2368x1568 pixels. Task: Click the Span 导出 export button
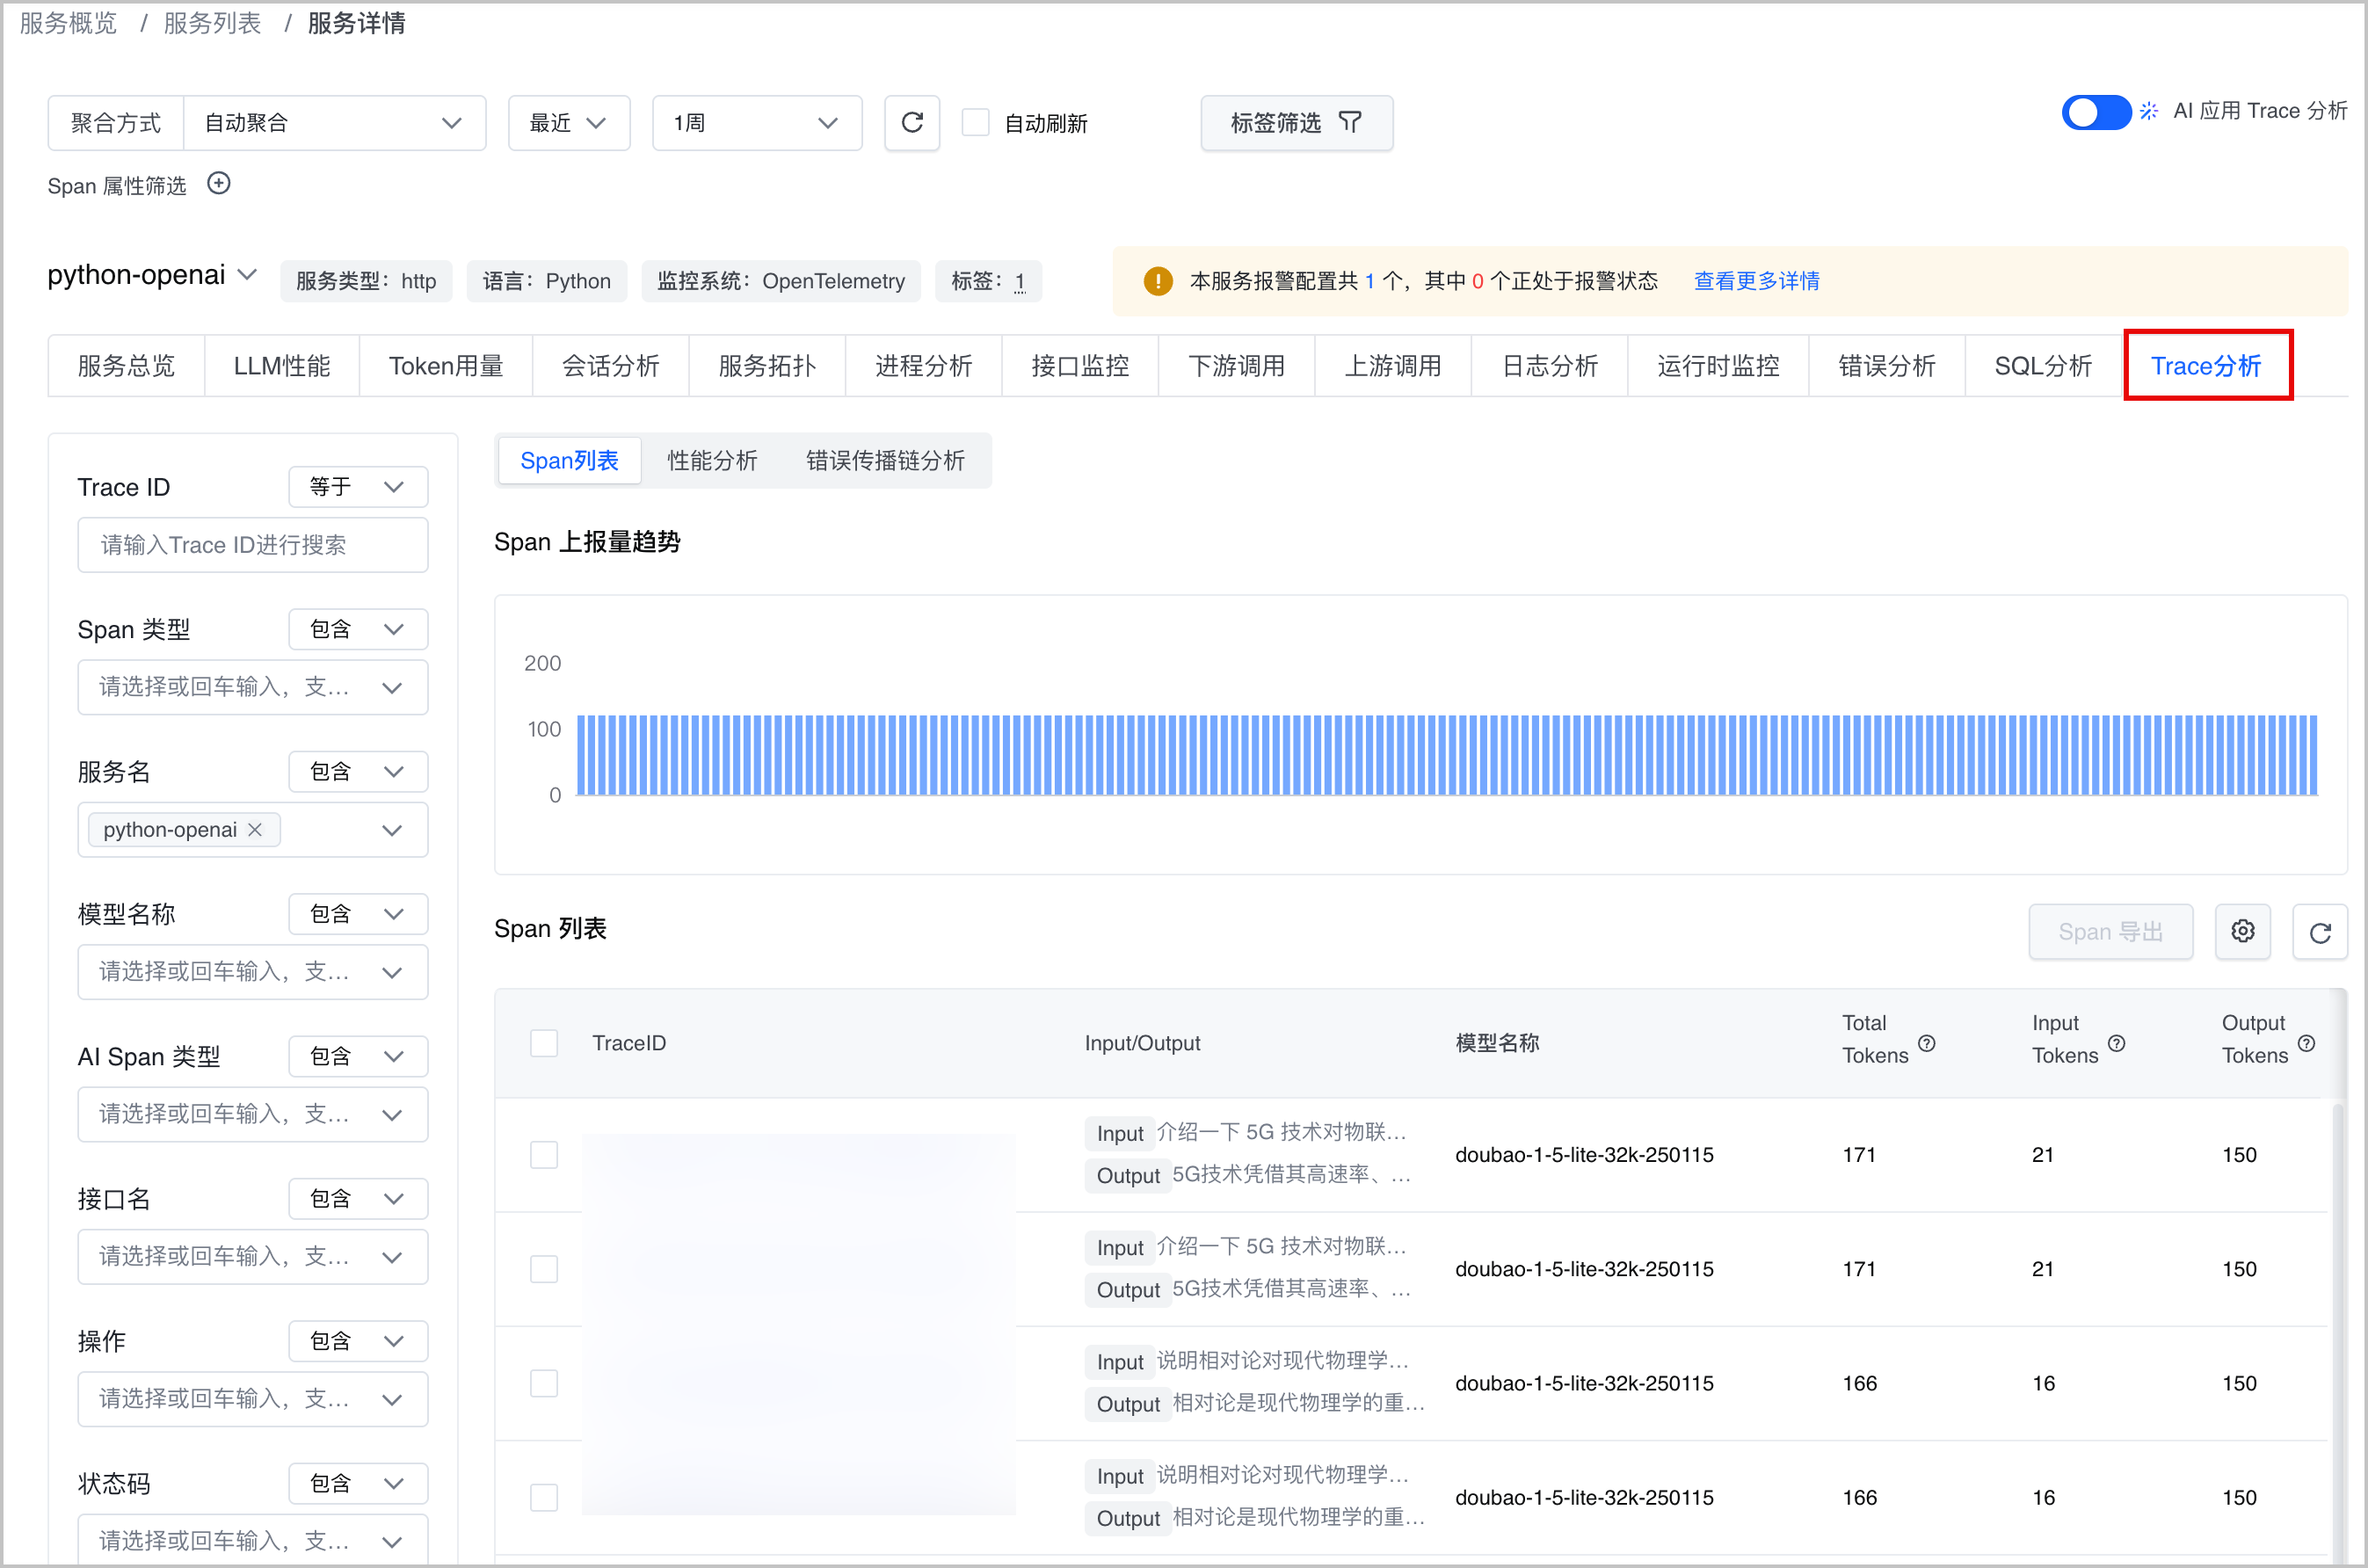[2110, 931]
